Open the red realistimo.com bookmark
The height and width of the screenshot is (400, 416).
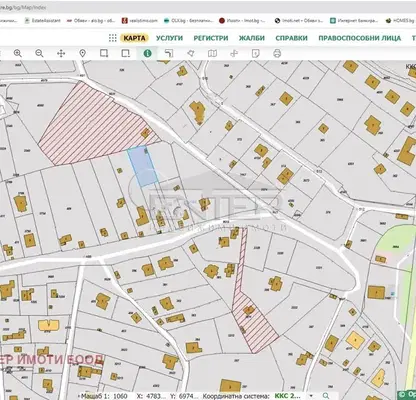coord(140,21)
